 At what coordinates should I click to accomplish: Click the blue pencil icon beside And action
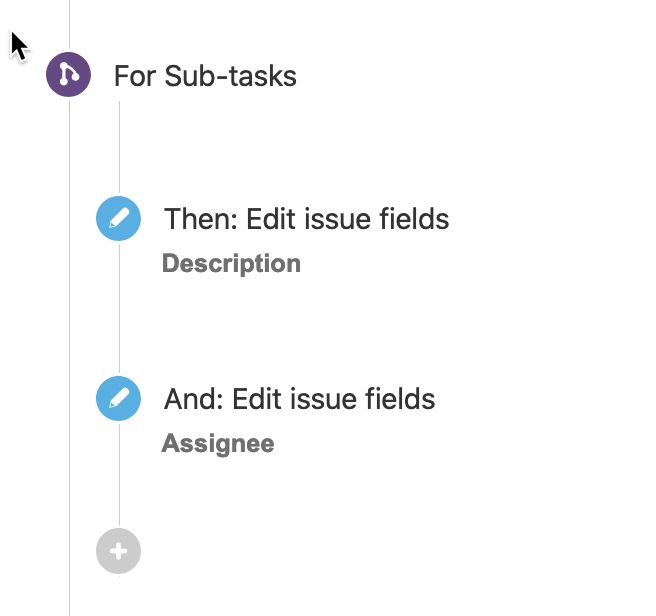[x=118, y=399]
